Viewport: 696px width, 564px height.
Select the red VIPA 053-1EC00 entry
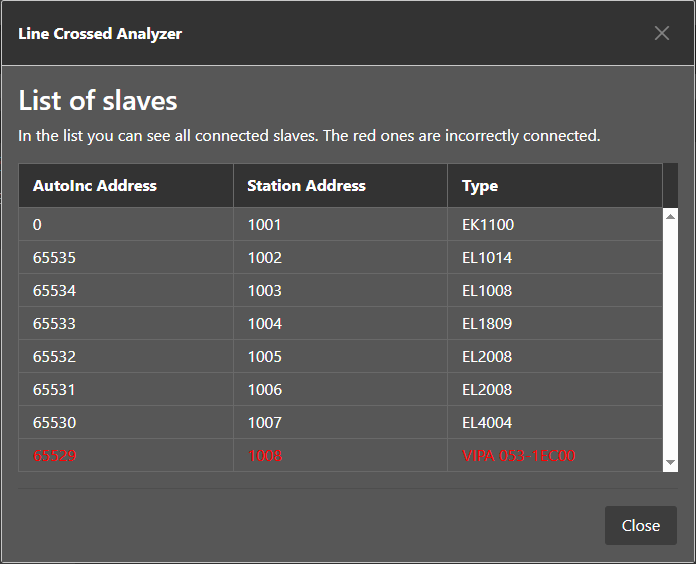pos(518,456)
